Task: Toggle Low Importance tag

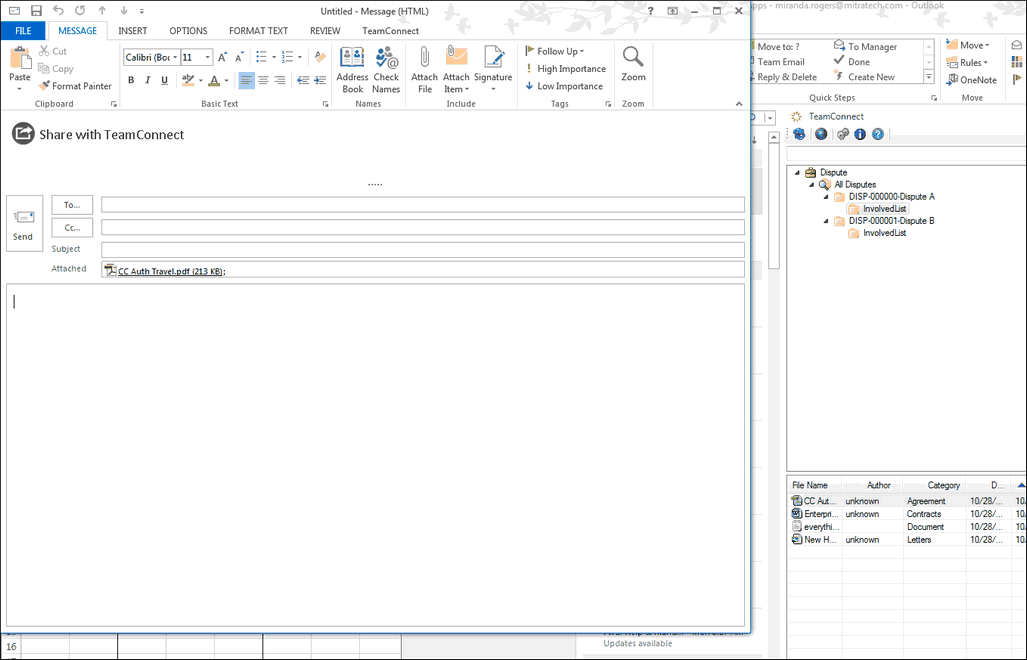Action: tap(565, 86)
